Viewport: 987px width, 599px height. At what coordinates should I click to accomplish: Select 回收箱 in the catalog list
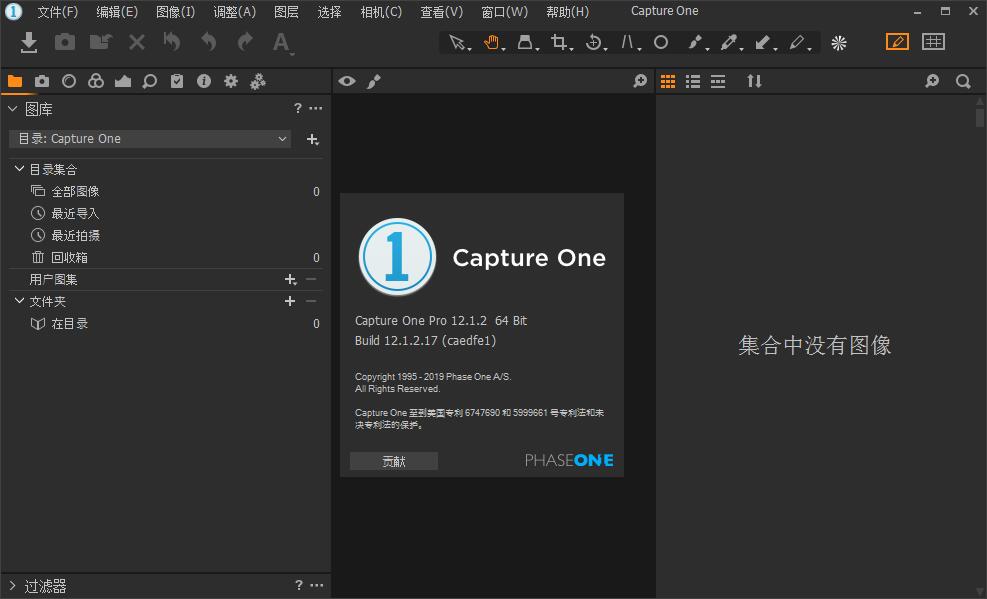click(x=72, y=257)
